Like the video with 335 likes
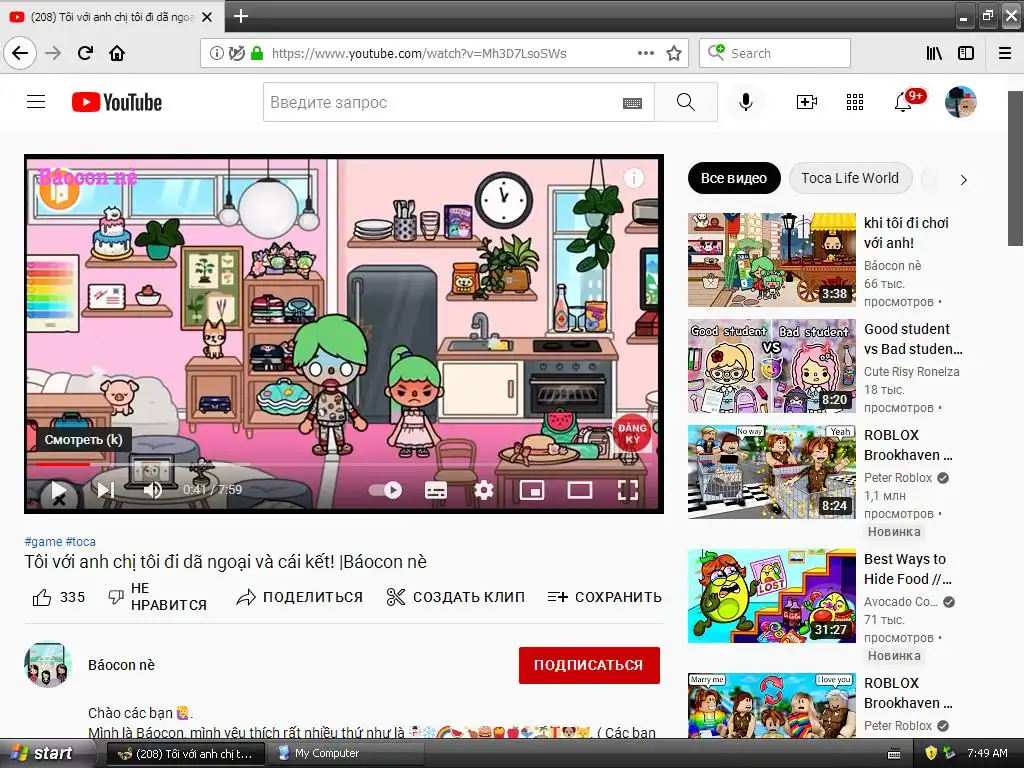 [x=59, y=597]
